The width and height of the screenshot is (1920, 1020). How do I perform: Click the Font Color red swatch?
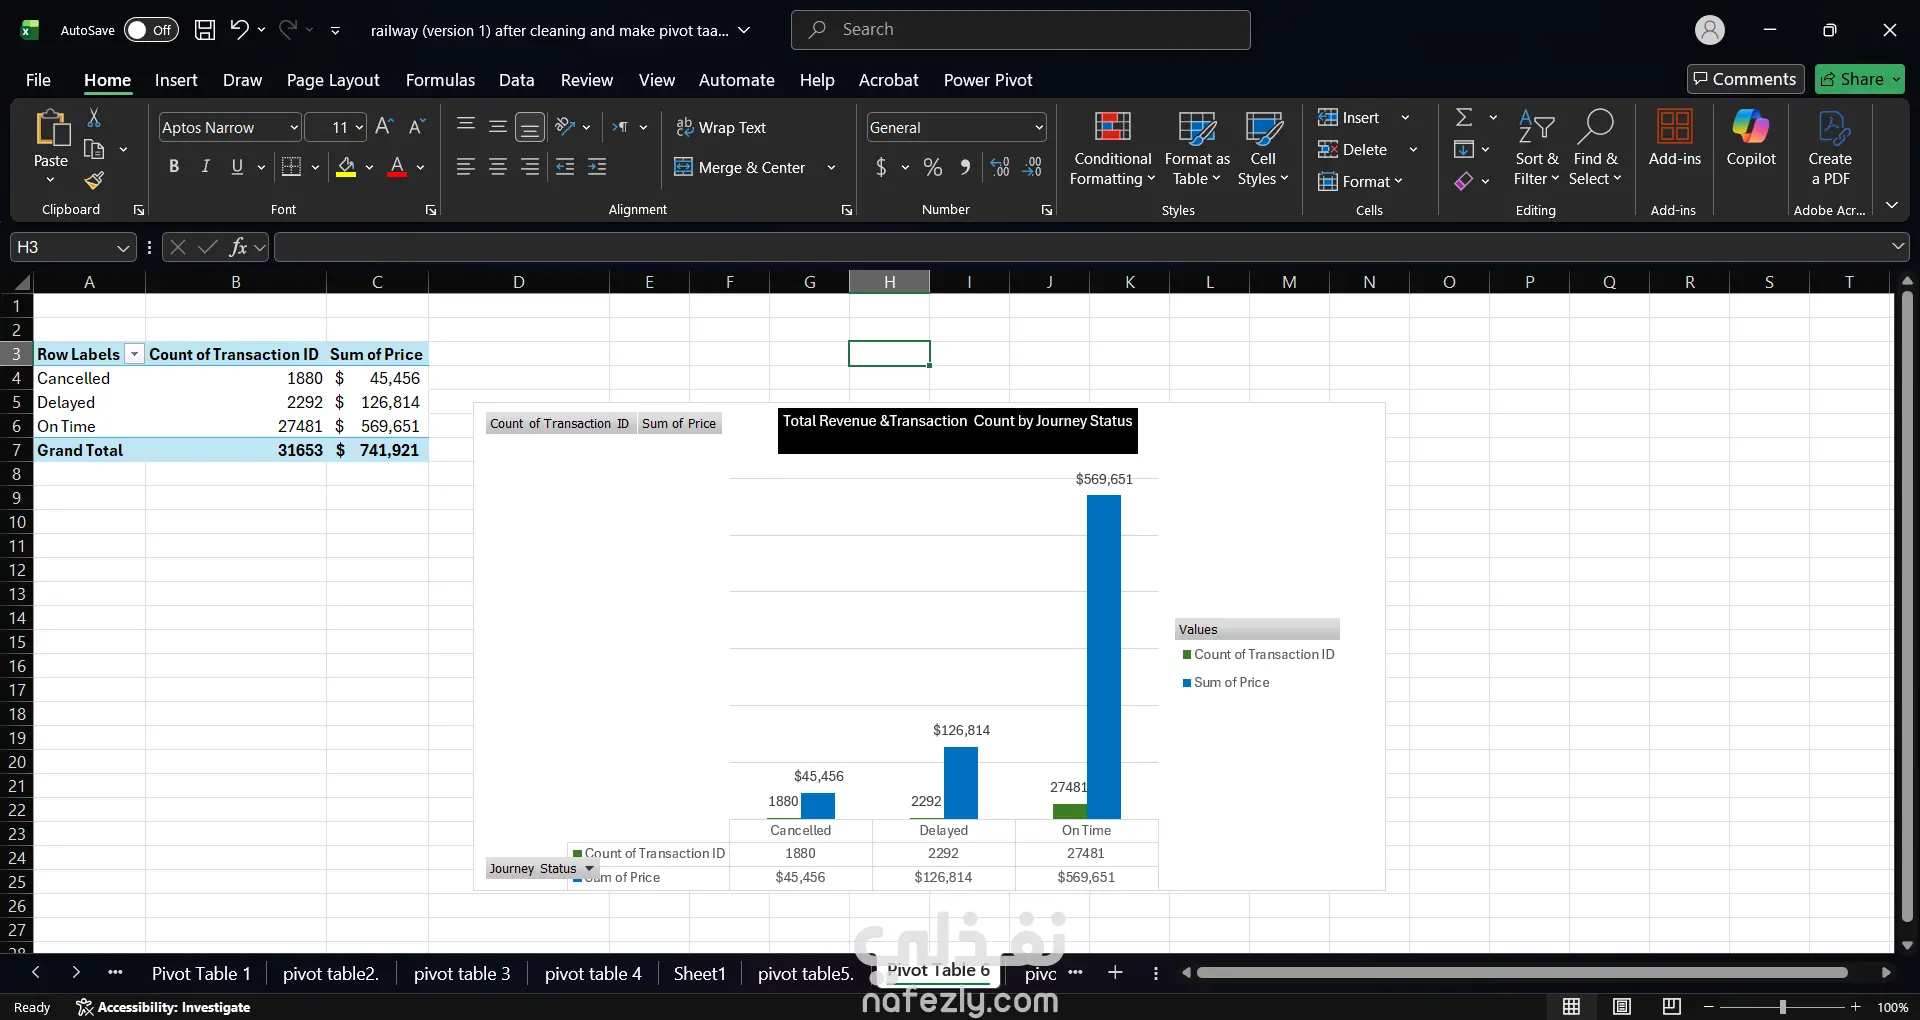(397, 167)
